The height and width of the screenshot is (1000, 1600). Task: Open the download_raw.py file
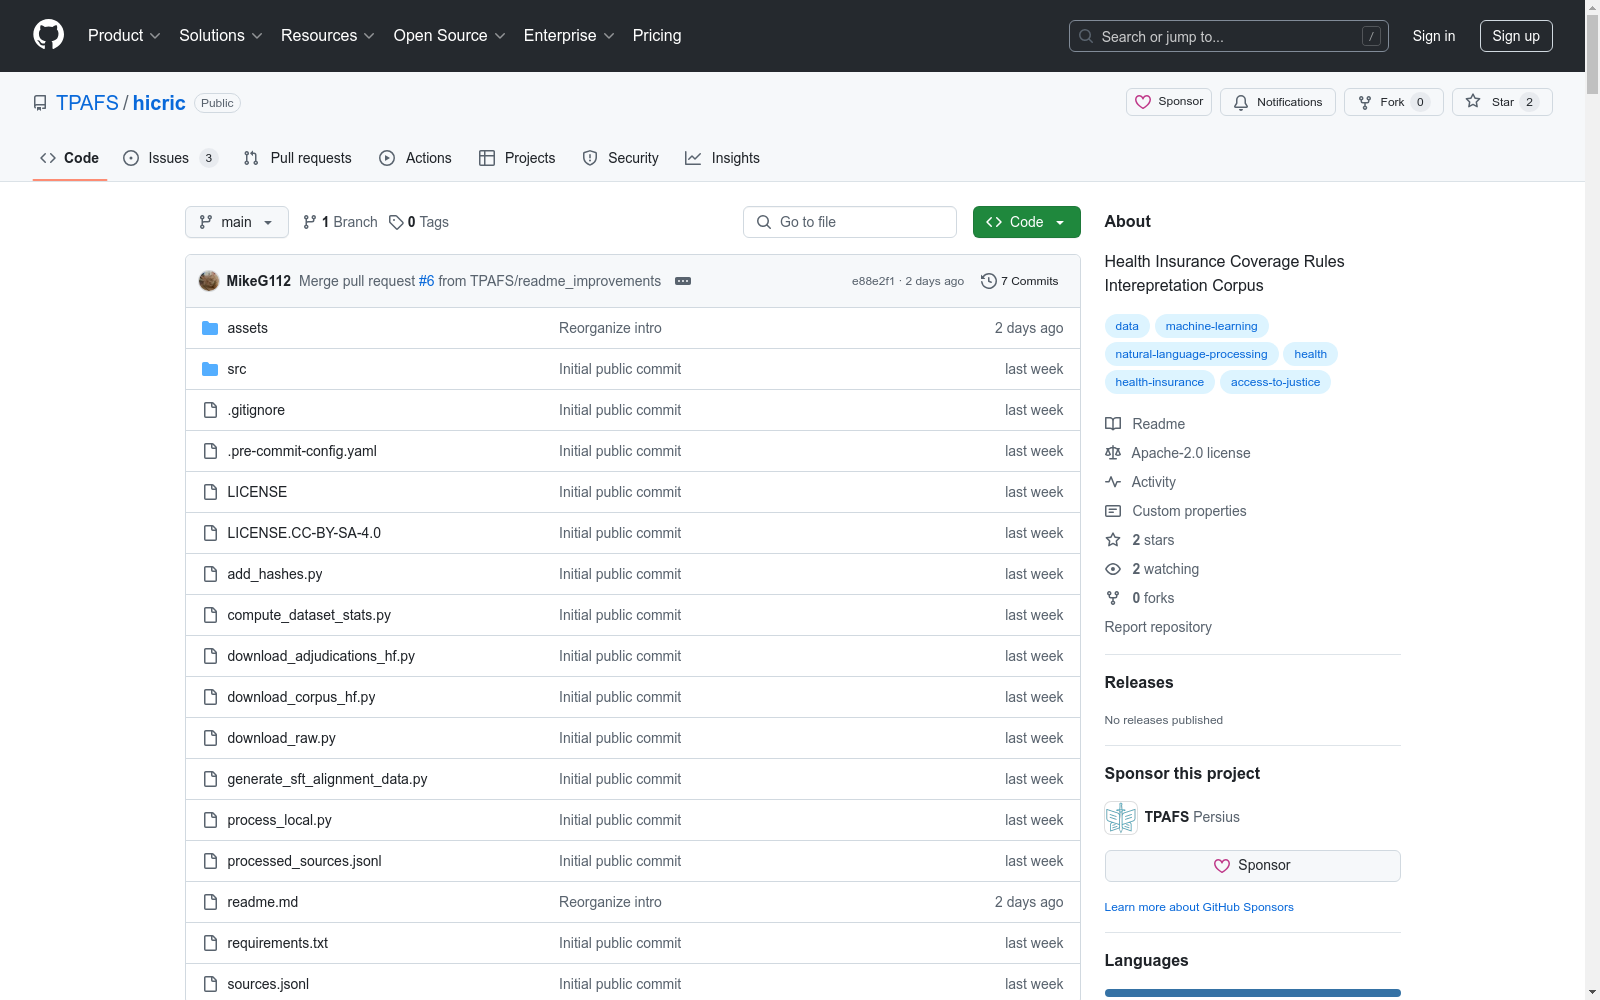(x=281, y=738)
